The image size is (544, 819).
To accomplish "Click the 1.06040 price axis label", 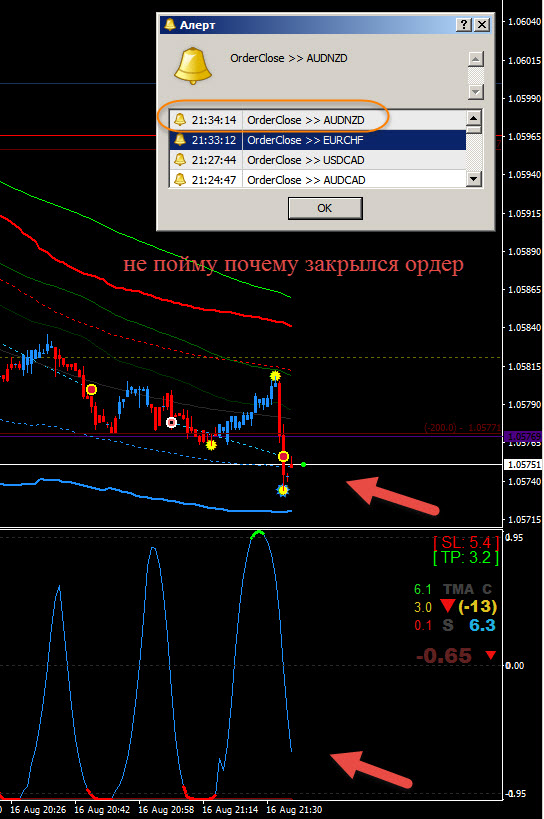I will (x=524, y=21).
